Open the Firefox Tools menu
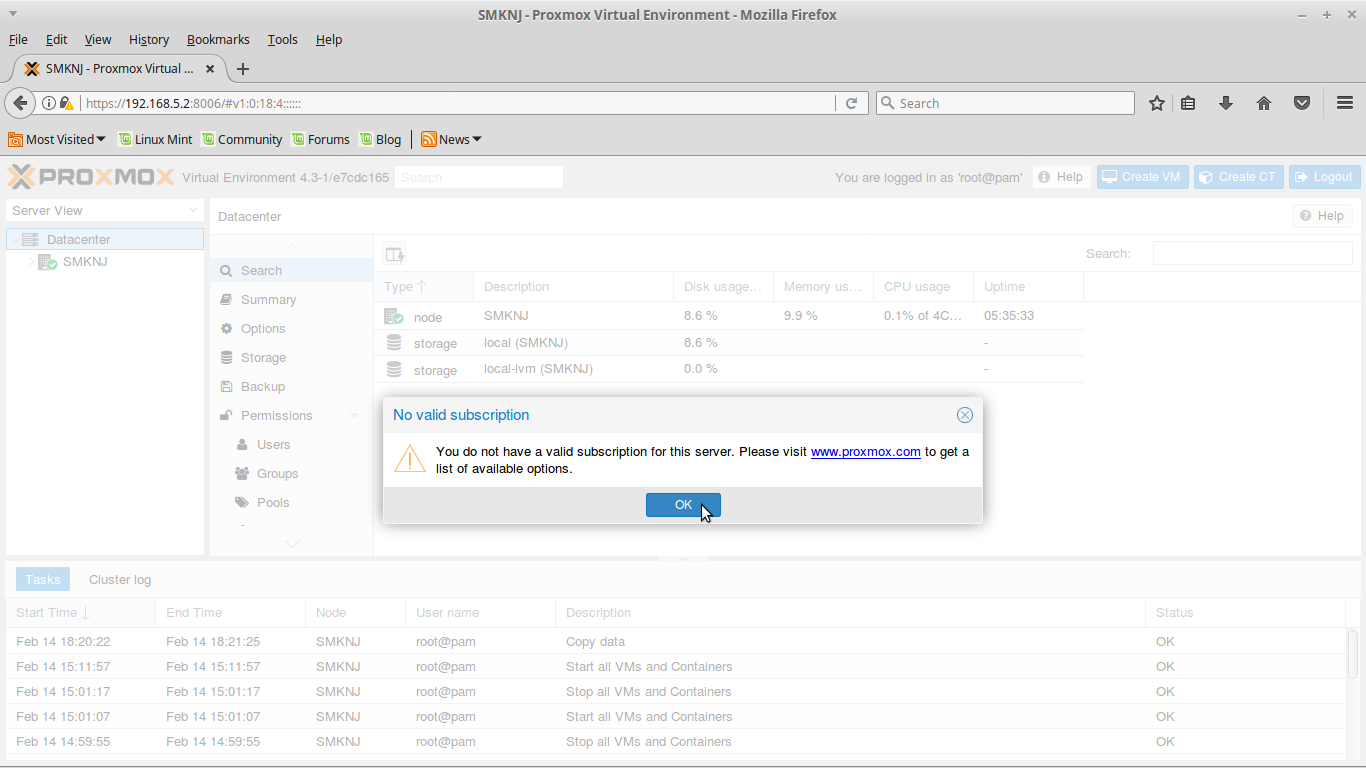The height and width of the screenshot is (768, 1366). [x=283, y=40]
